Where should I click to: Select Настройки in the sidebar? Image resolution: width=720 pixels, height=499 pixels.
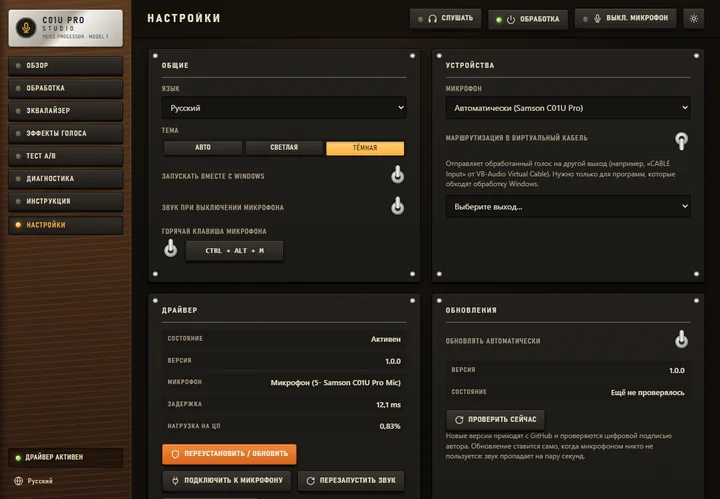click(x=66, y=225)
